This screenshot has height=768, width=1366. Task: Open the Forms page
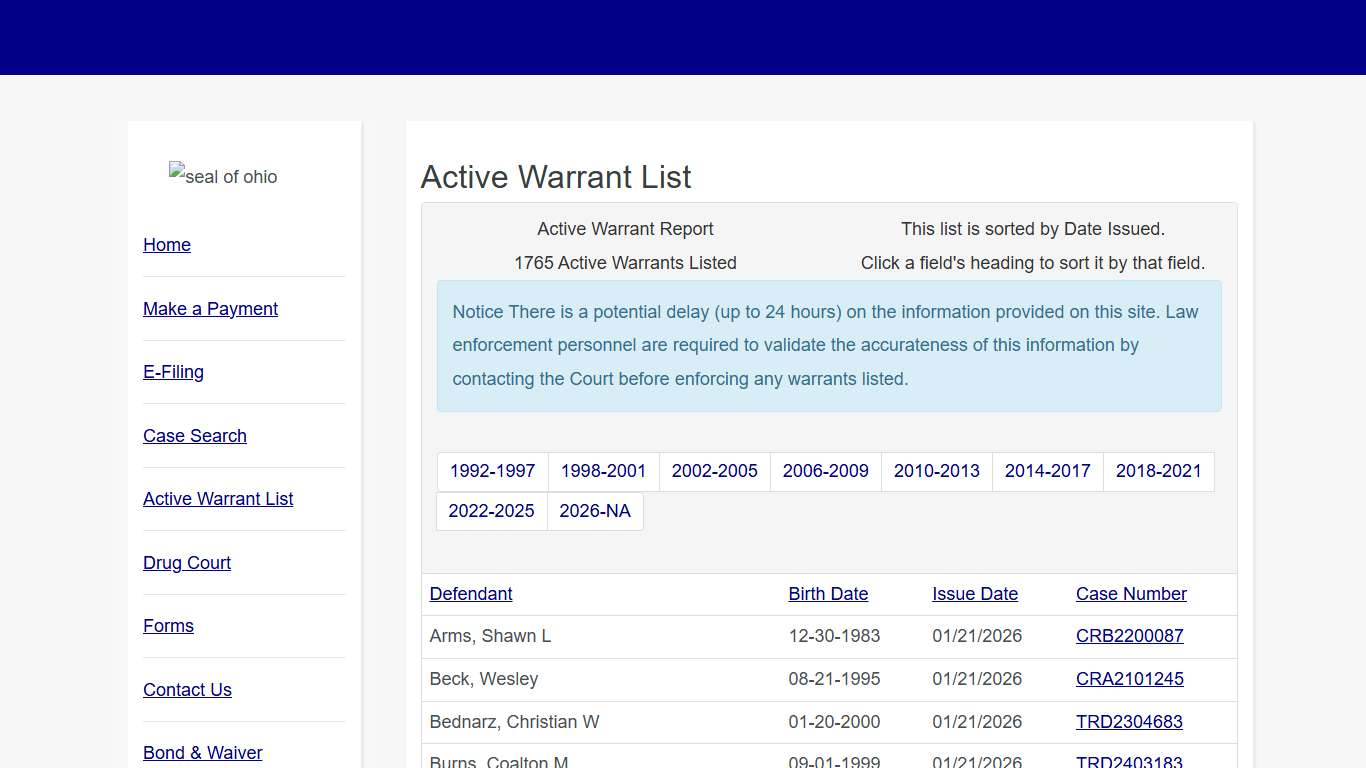tap(168, 626)
